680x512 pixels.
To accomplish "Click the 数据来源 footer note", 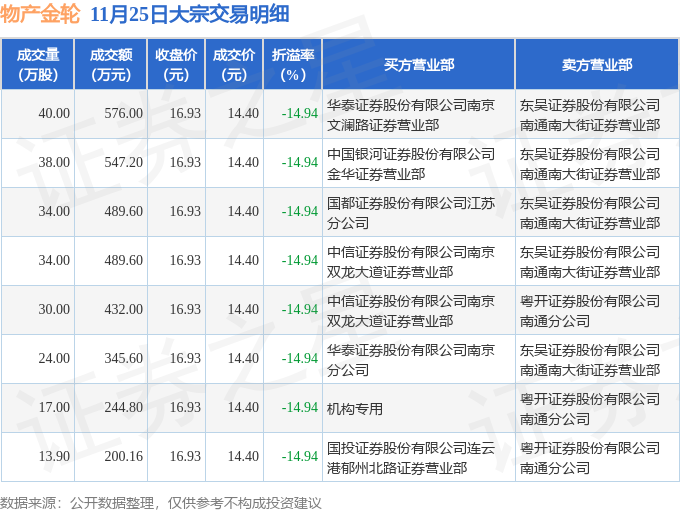I will point(161,503).
